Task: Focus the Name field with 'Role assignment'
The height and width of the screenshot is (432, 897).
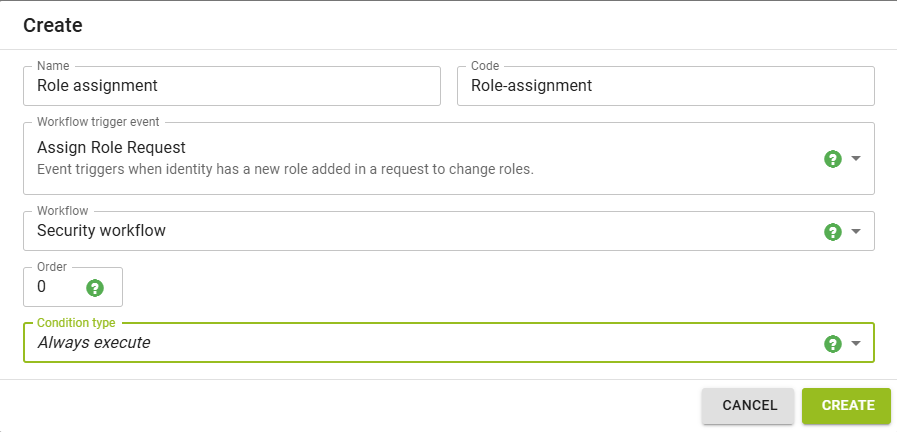Action: coord(231,86)
